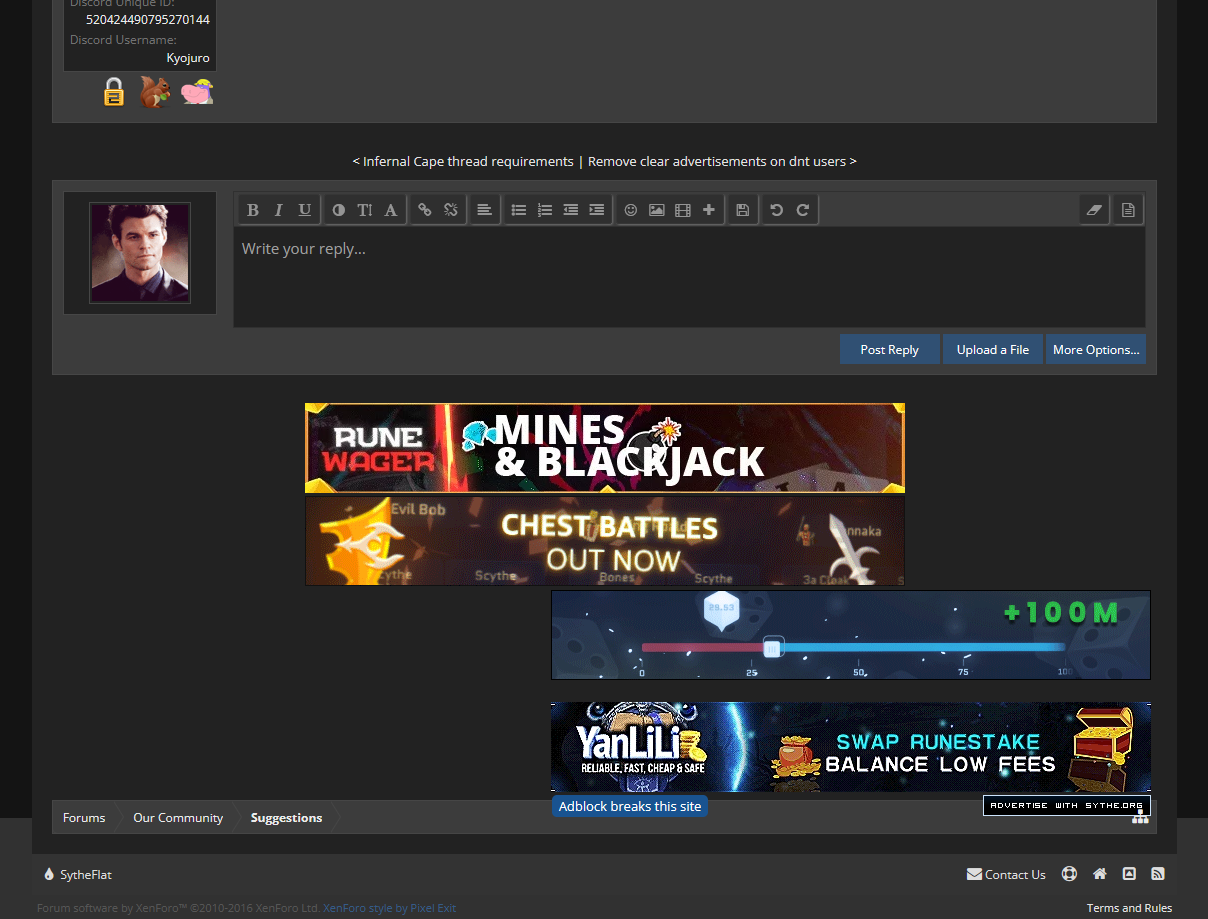Image resolution: width=1208 pixels, height=919 pixels.
Task: Open the Insert plus menu
Action: (709, 210)
